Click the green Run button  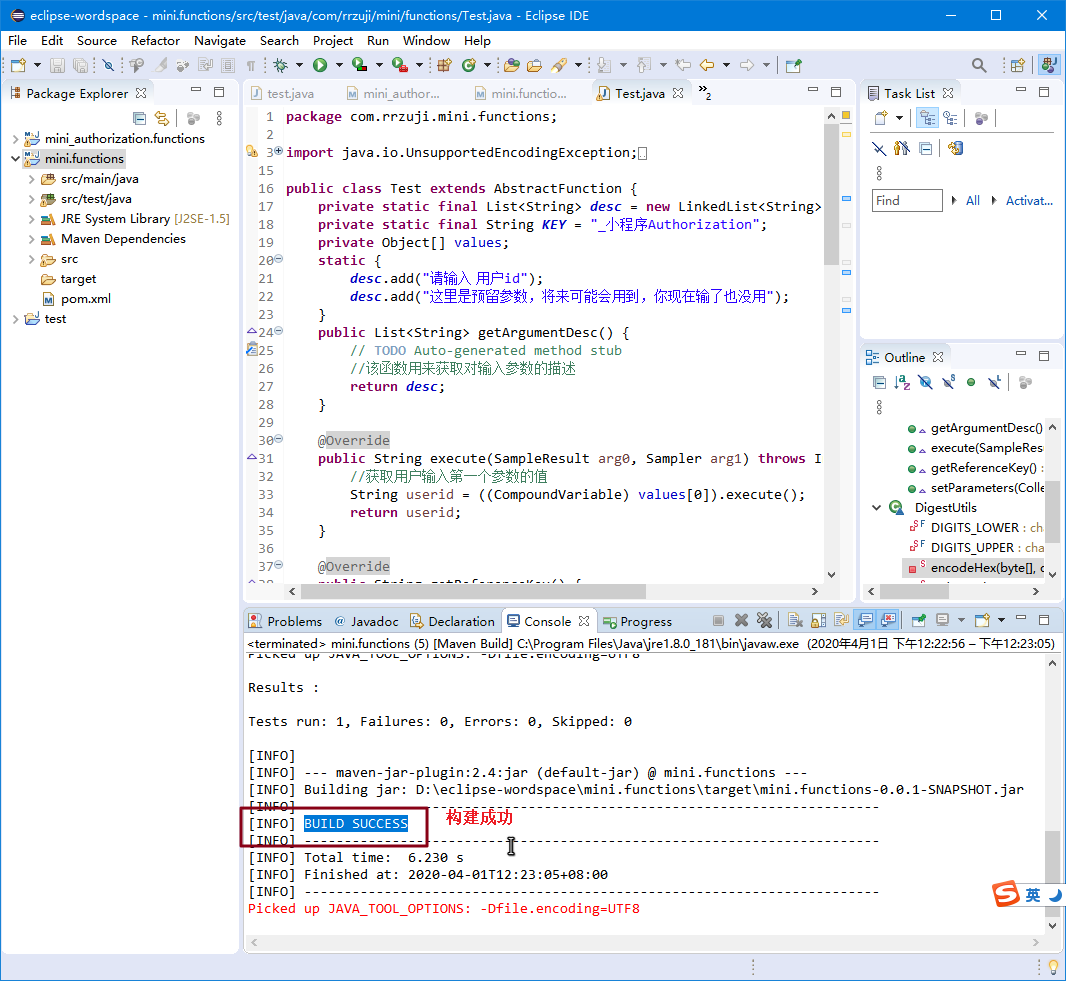pyautogui.click(x=320, y=65)
